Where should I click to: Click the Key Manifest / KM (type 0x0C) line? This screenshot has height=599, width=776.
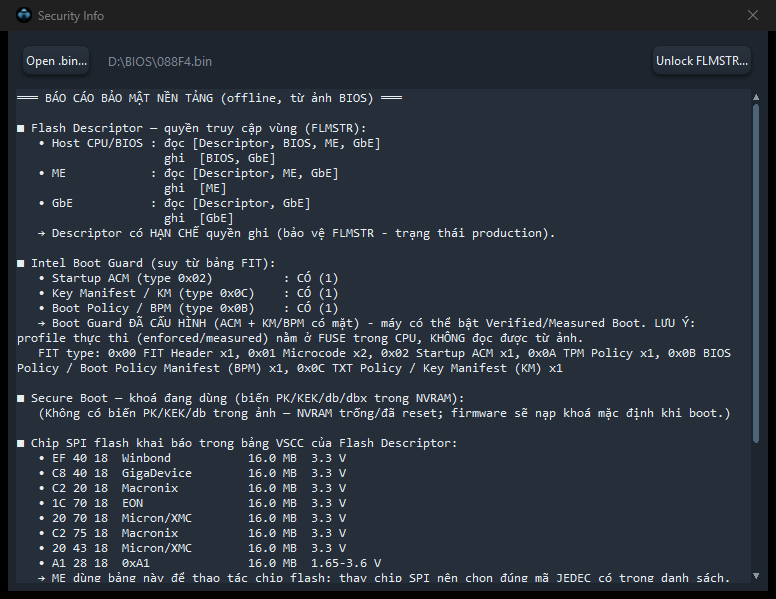(189, 293)
